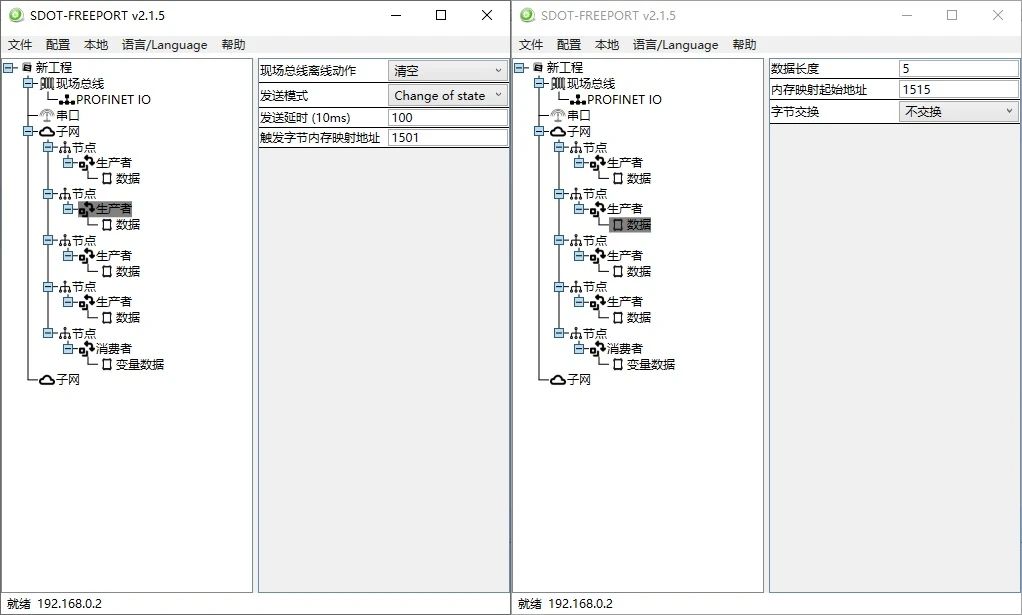The image size is (1022, 615).
Task: Click the green app logo in the left window's title bar
Action: pos(16,15)
